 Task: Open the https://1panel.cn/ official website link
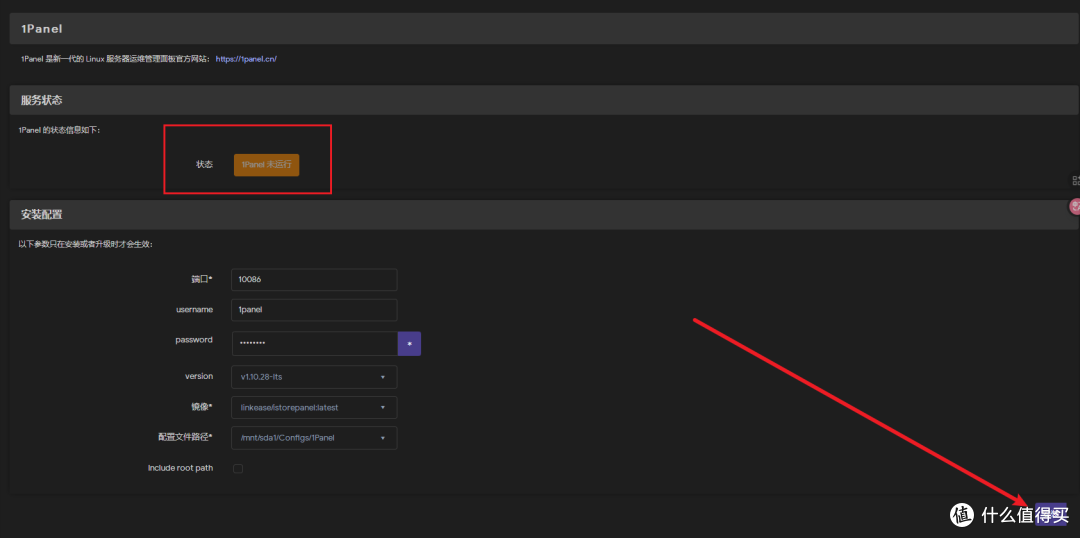tap(246, 59)
